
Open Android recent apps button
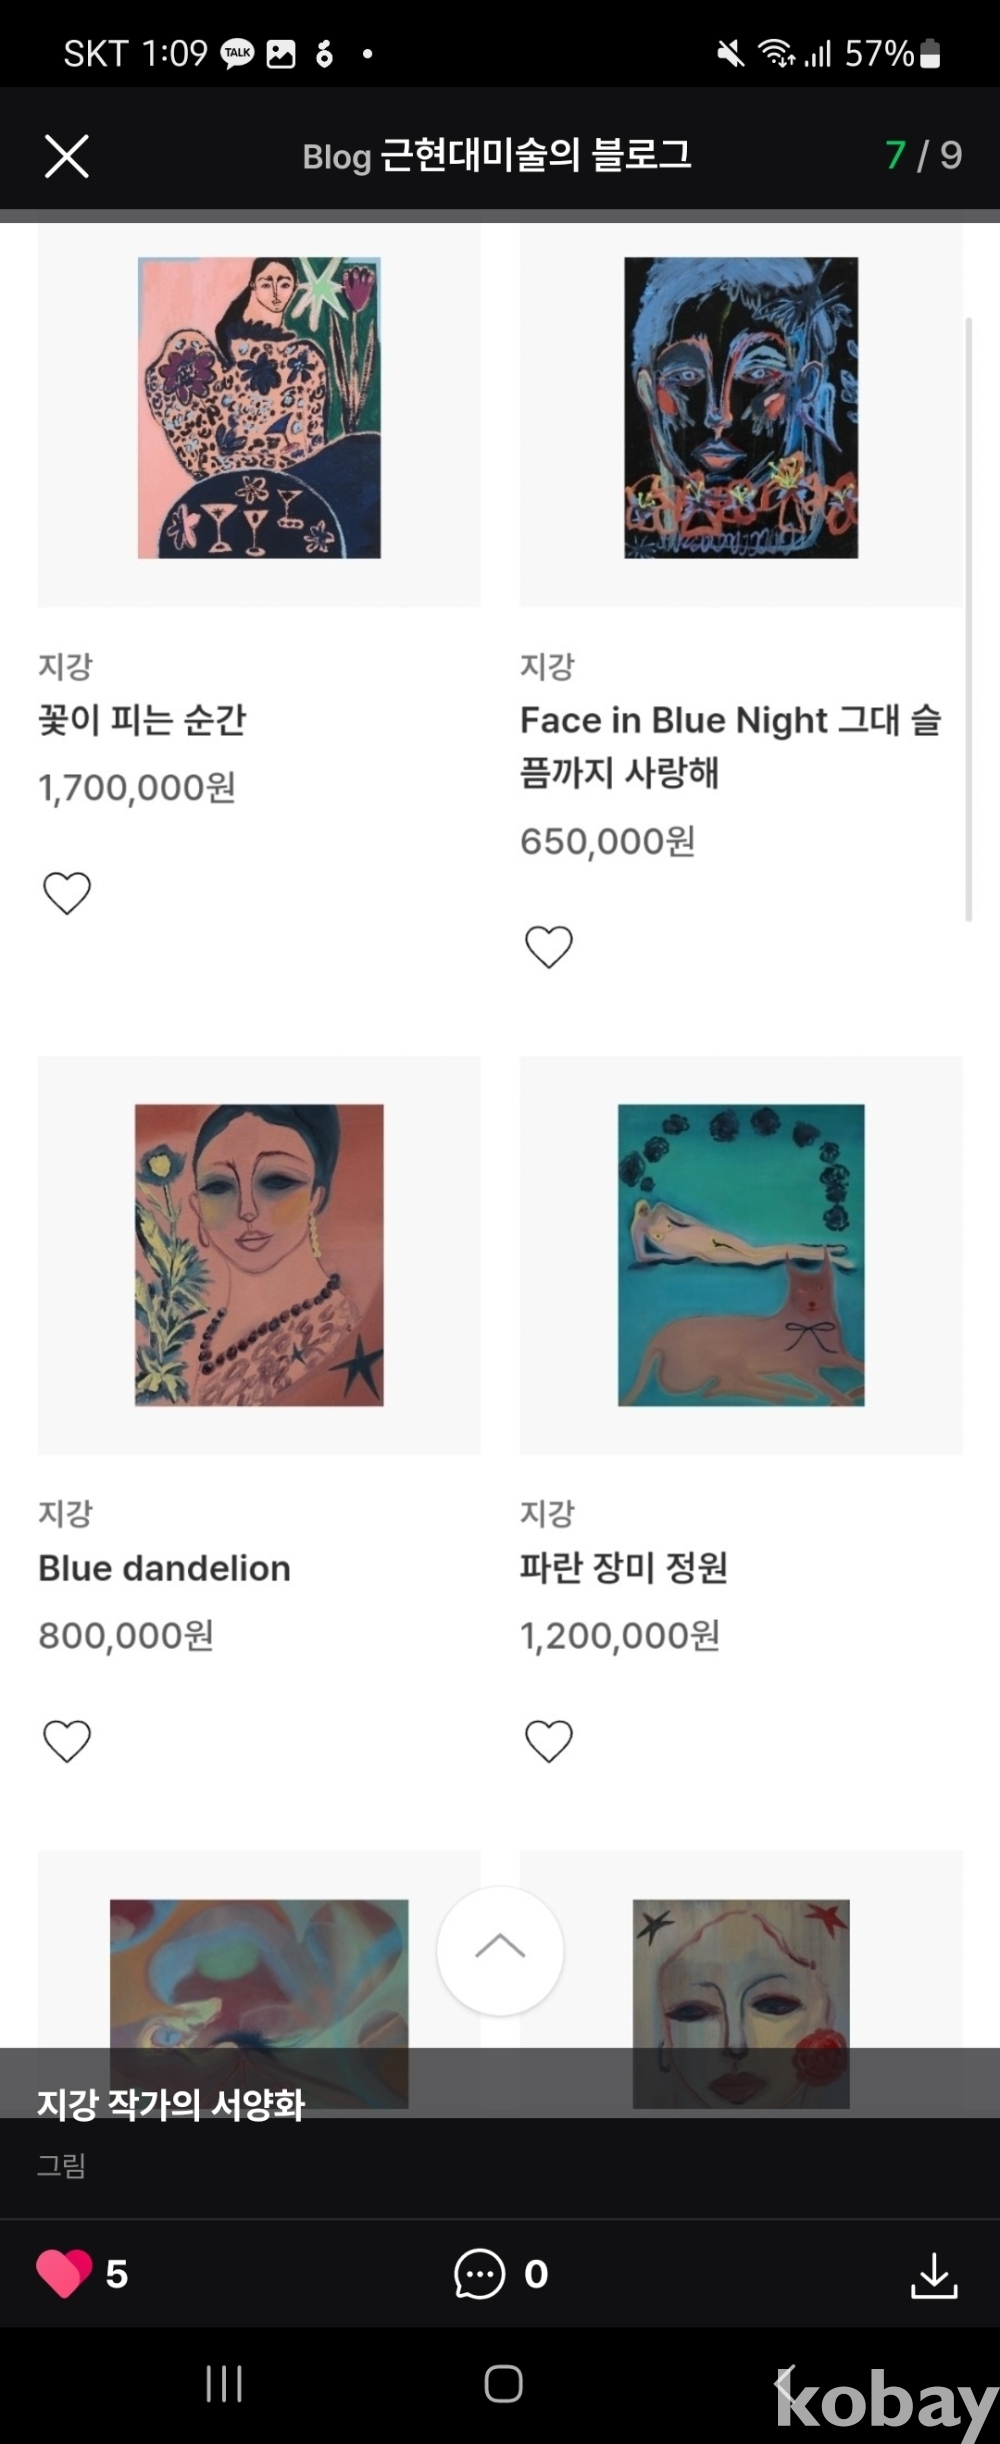224,2383
